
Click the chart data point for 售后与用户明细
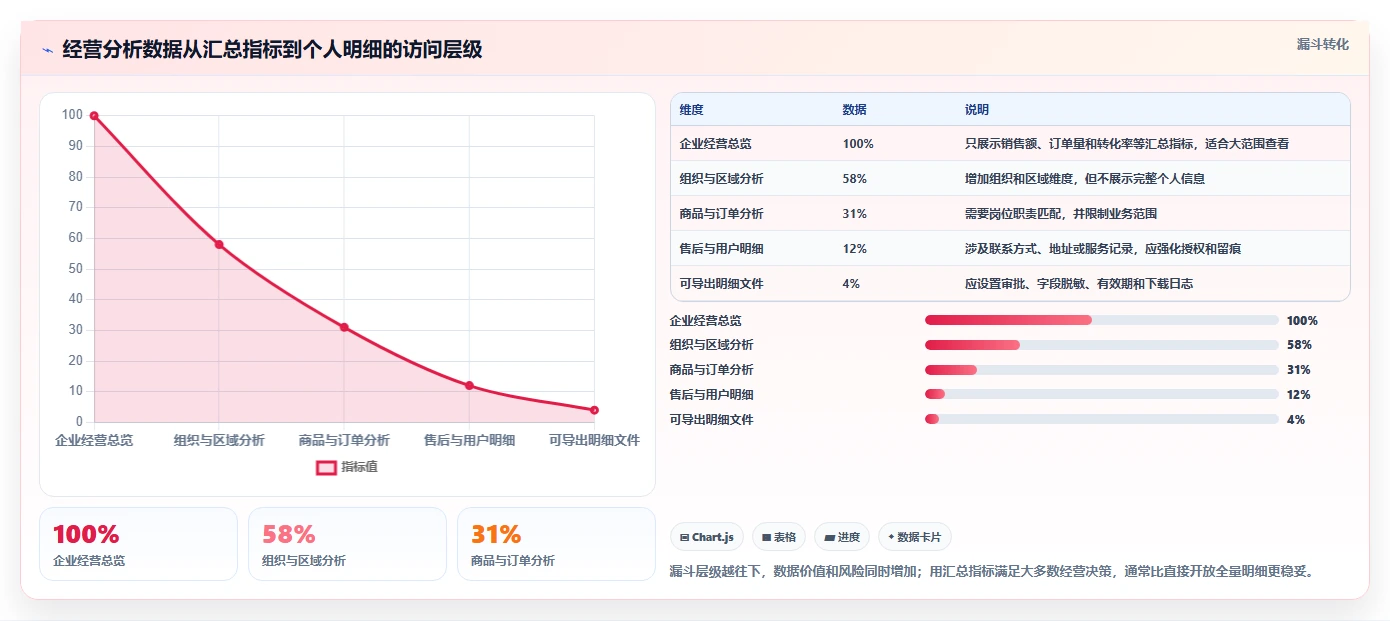click(469, 385)
